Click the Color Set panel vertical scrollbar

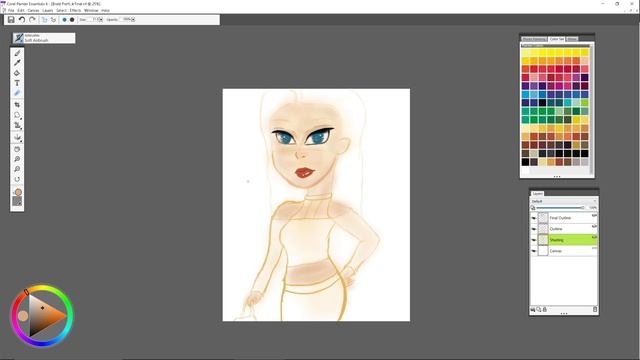coord(591,110)
